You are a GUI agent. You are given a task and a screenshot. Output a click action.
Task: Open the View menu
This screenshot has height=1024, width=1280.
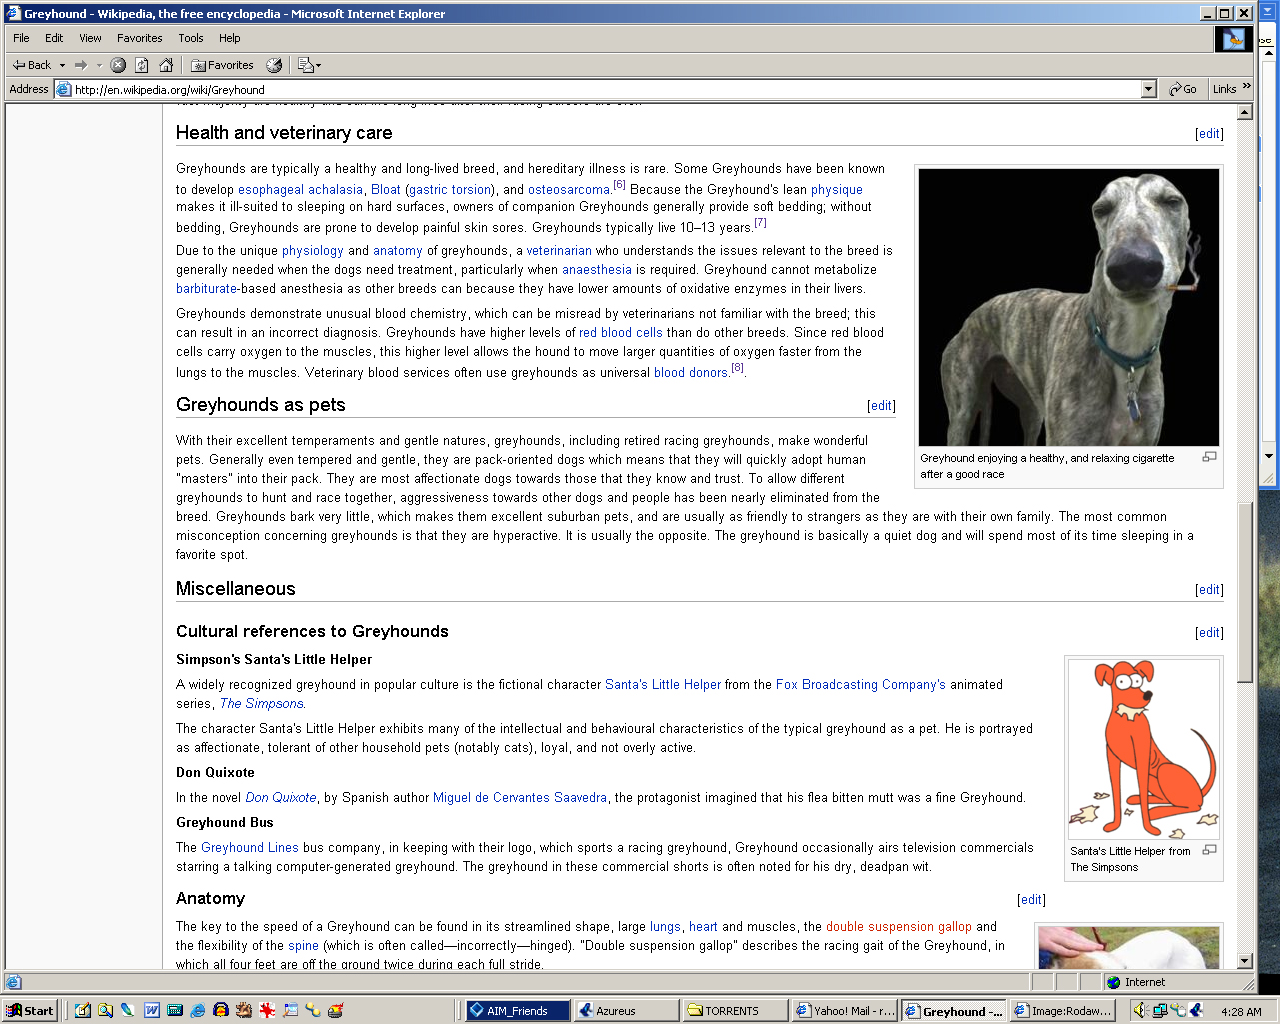[x=90, y=38]
